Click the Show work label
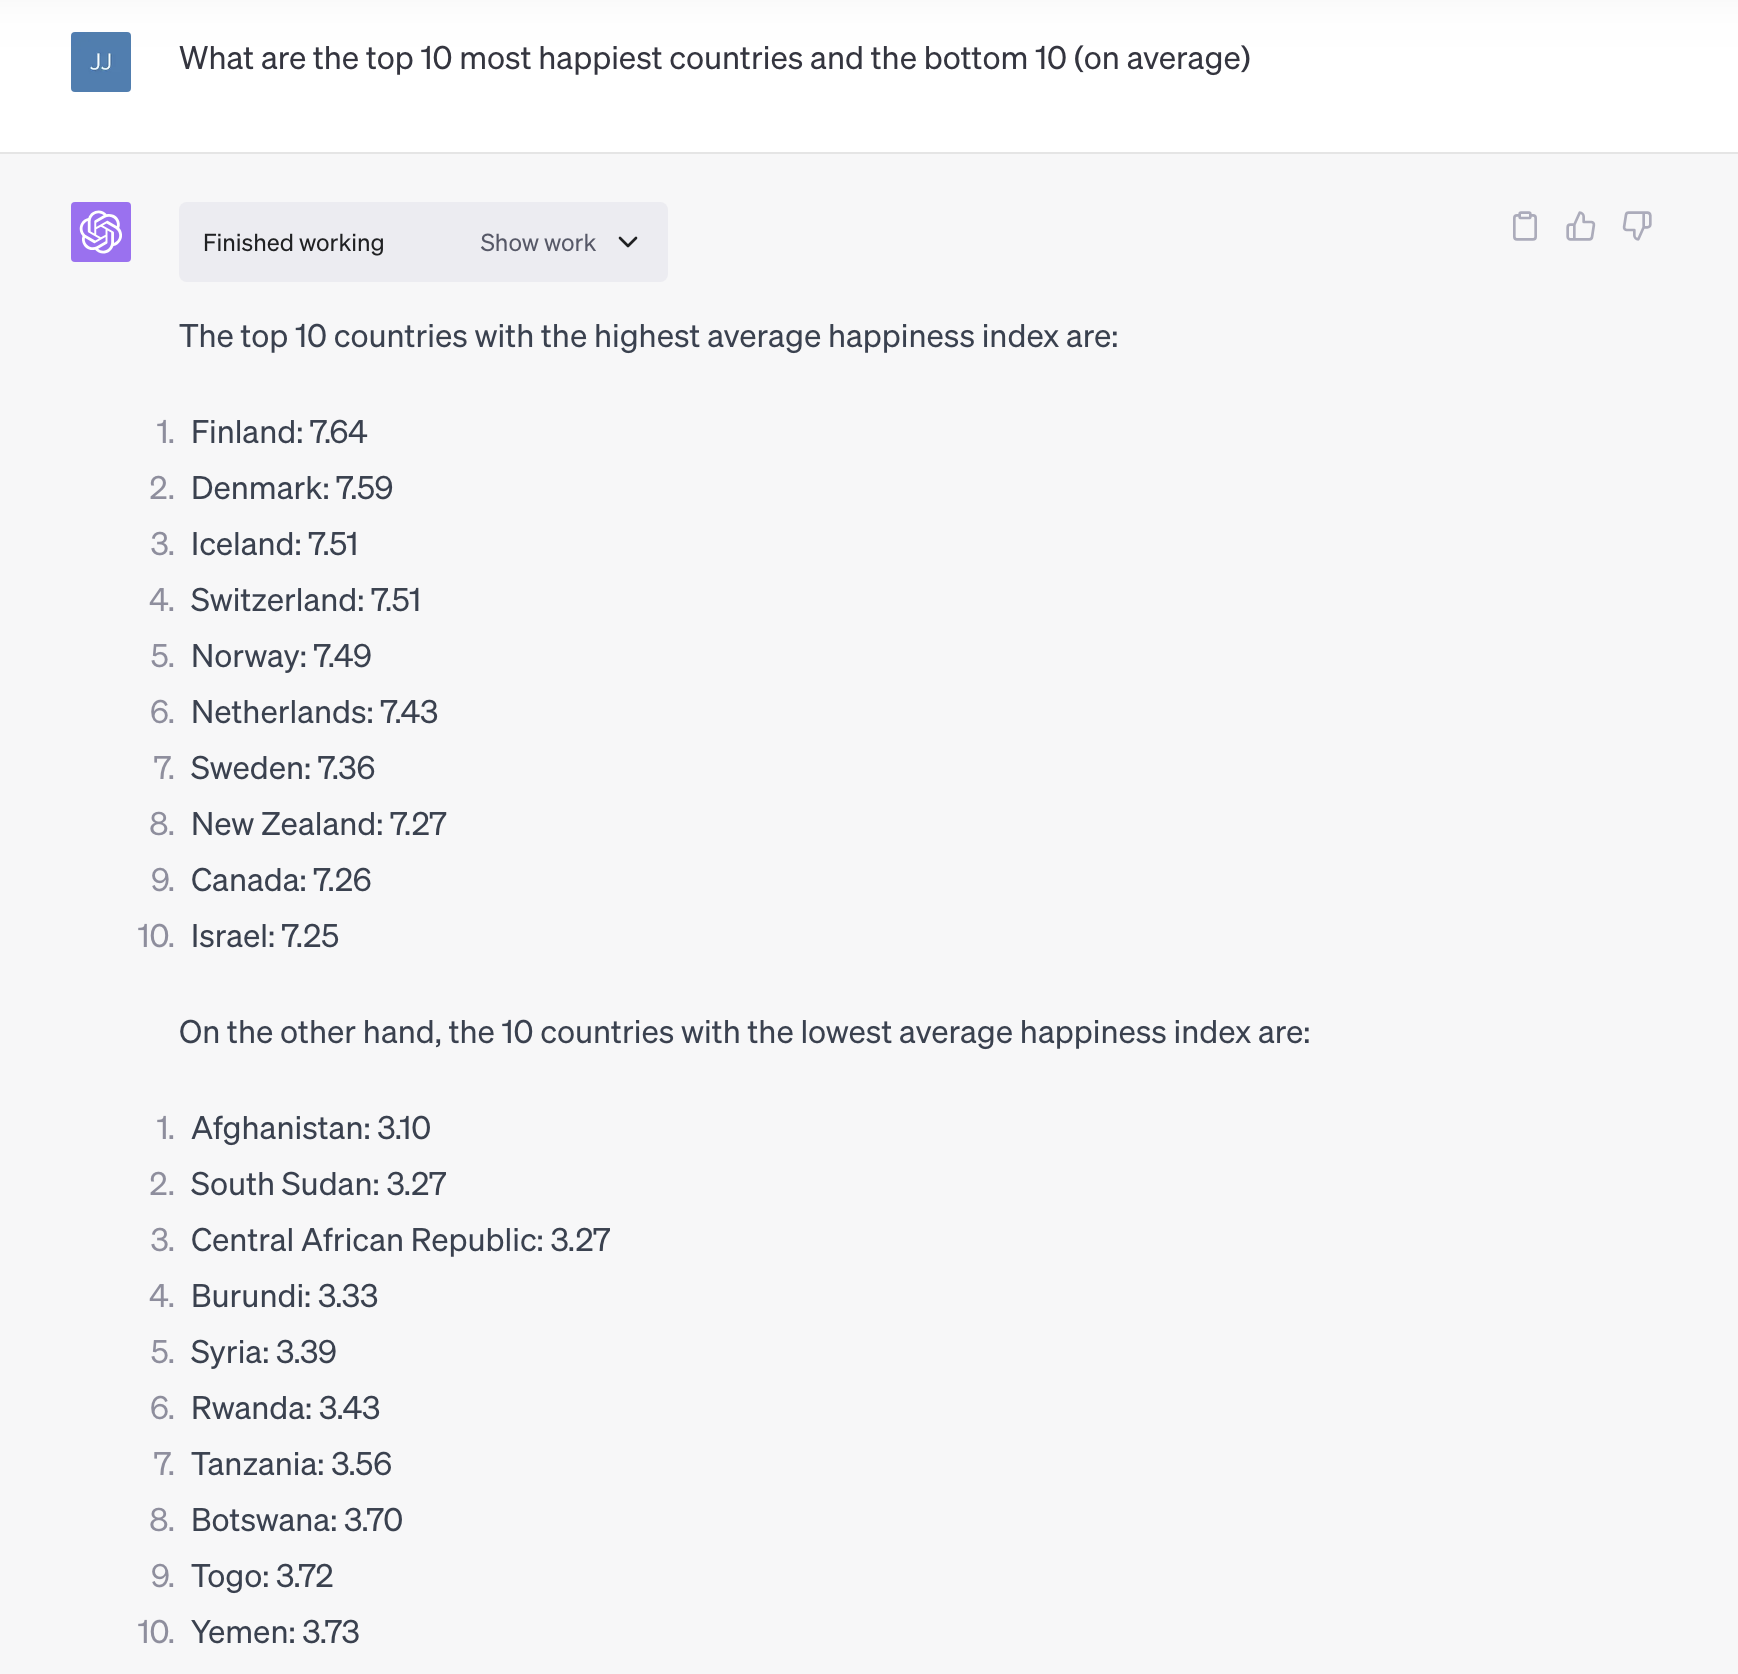 click(x=538, y=243)
